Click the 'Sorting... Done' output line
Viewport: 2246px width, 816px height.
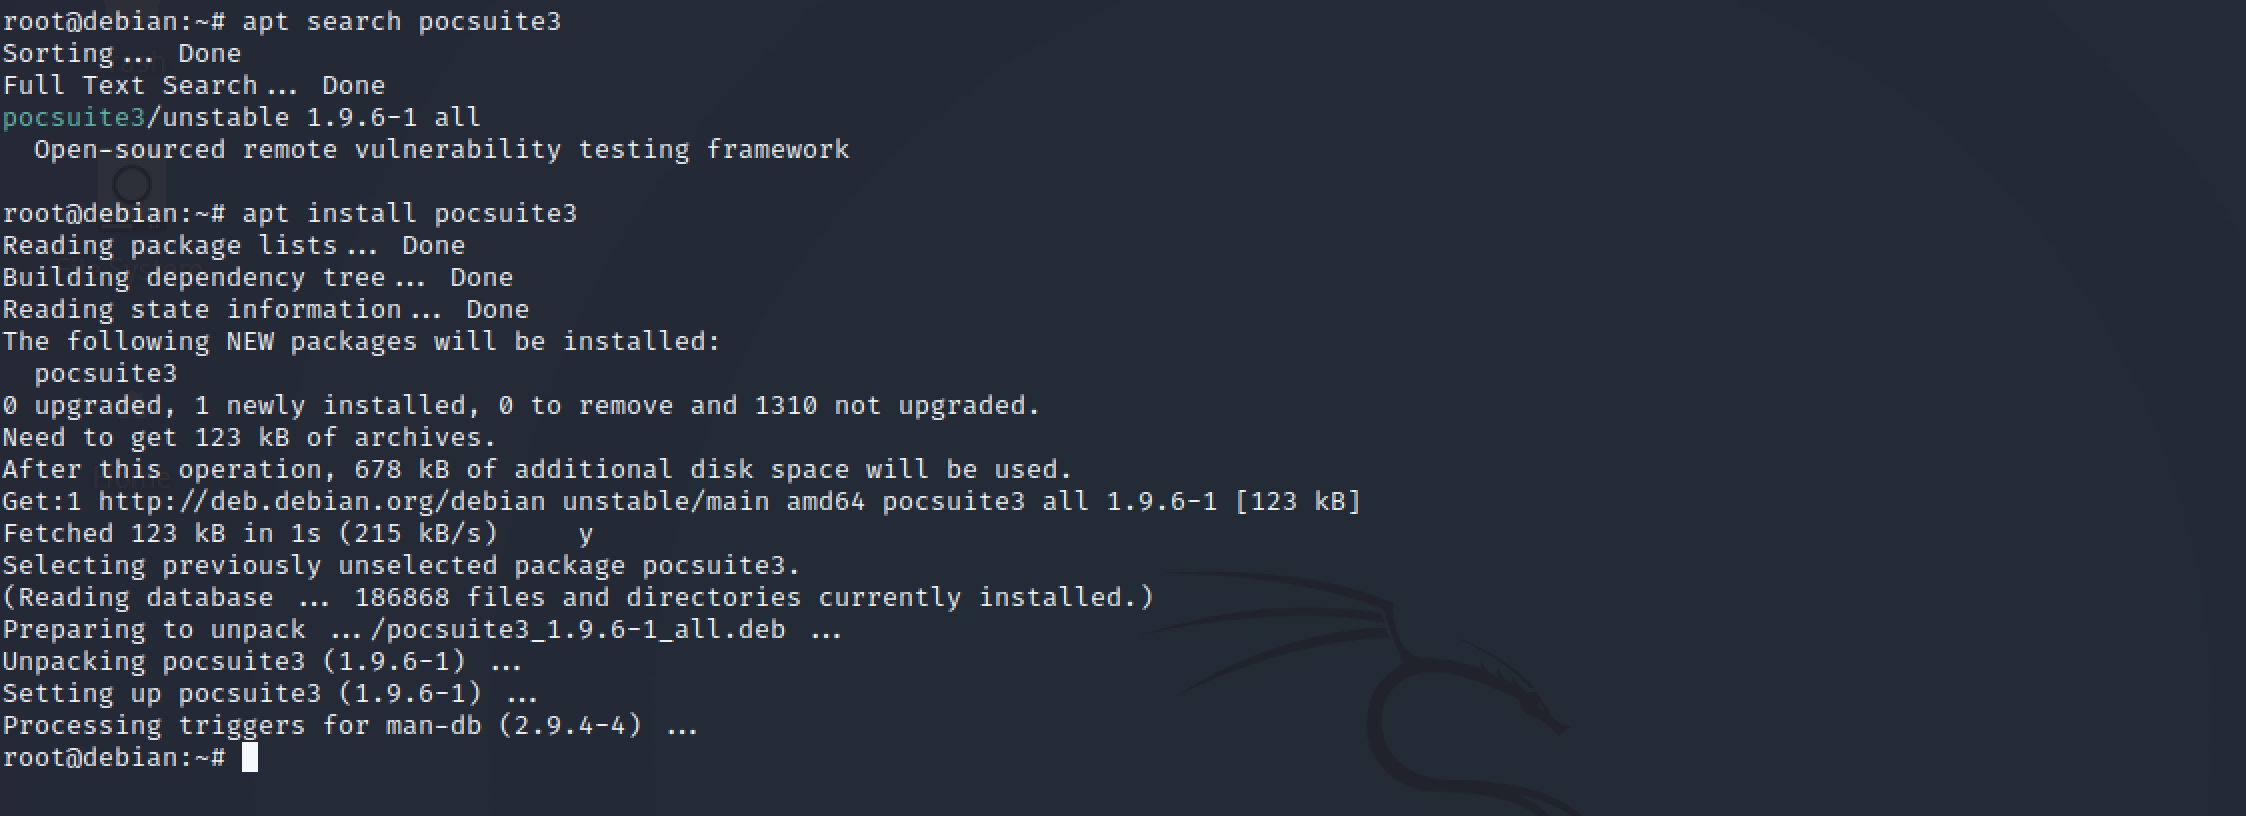pos(122,53)
